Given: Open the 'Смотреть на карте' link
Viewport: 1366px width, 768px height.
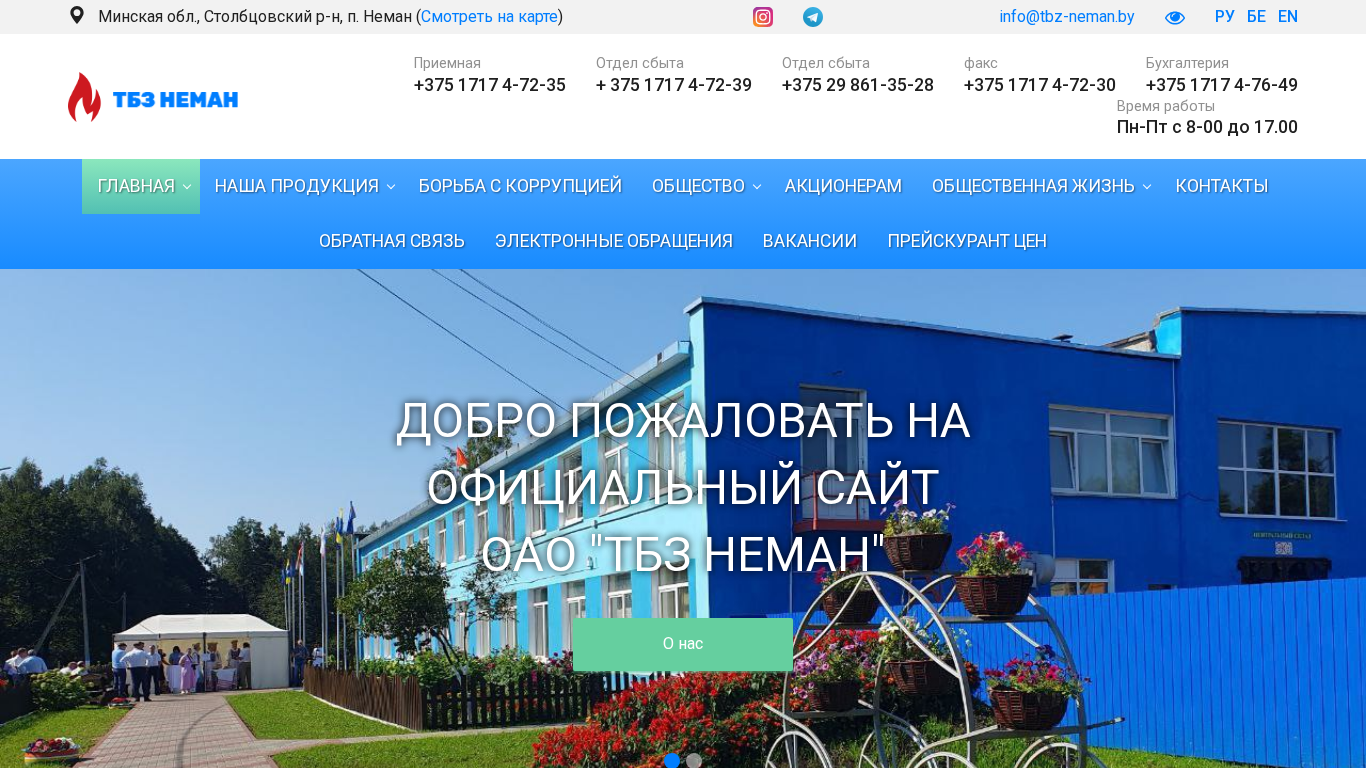Looking at the screenshot, I should click(489, 17).
